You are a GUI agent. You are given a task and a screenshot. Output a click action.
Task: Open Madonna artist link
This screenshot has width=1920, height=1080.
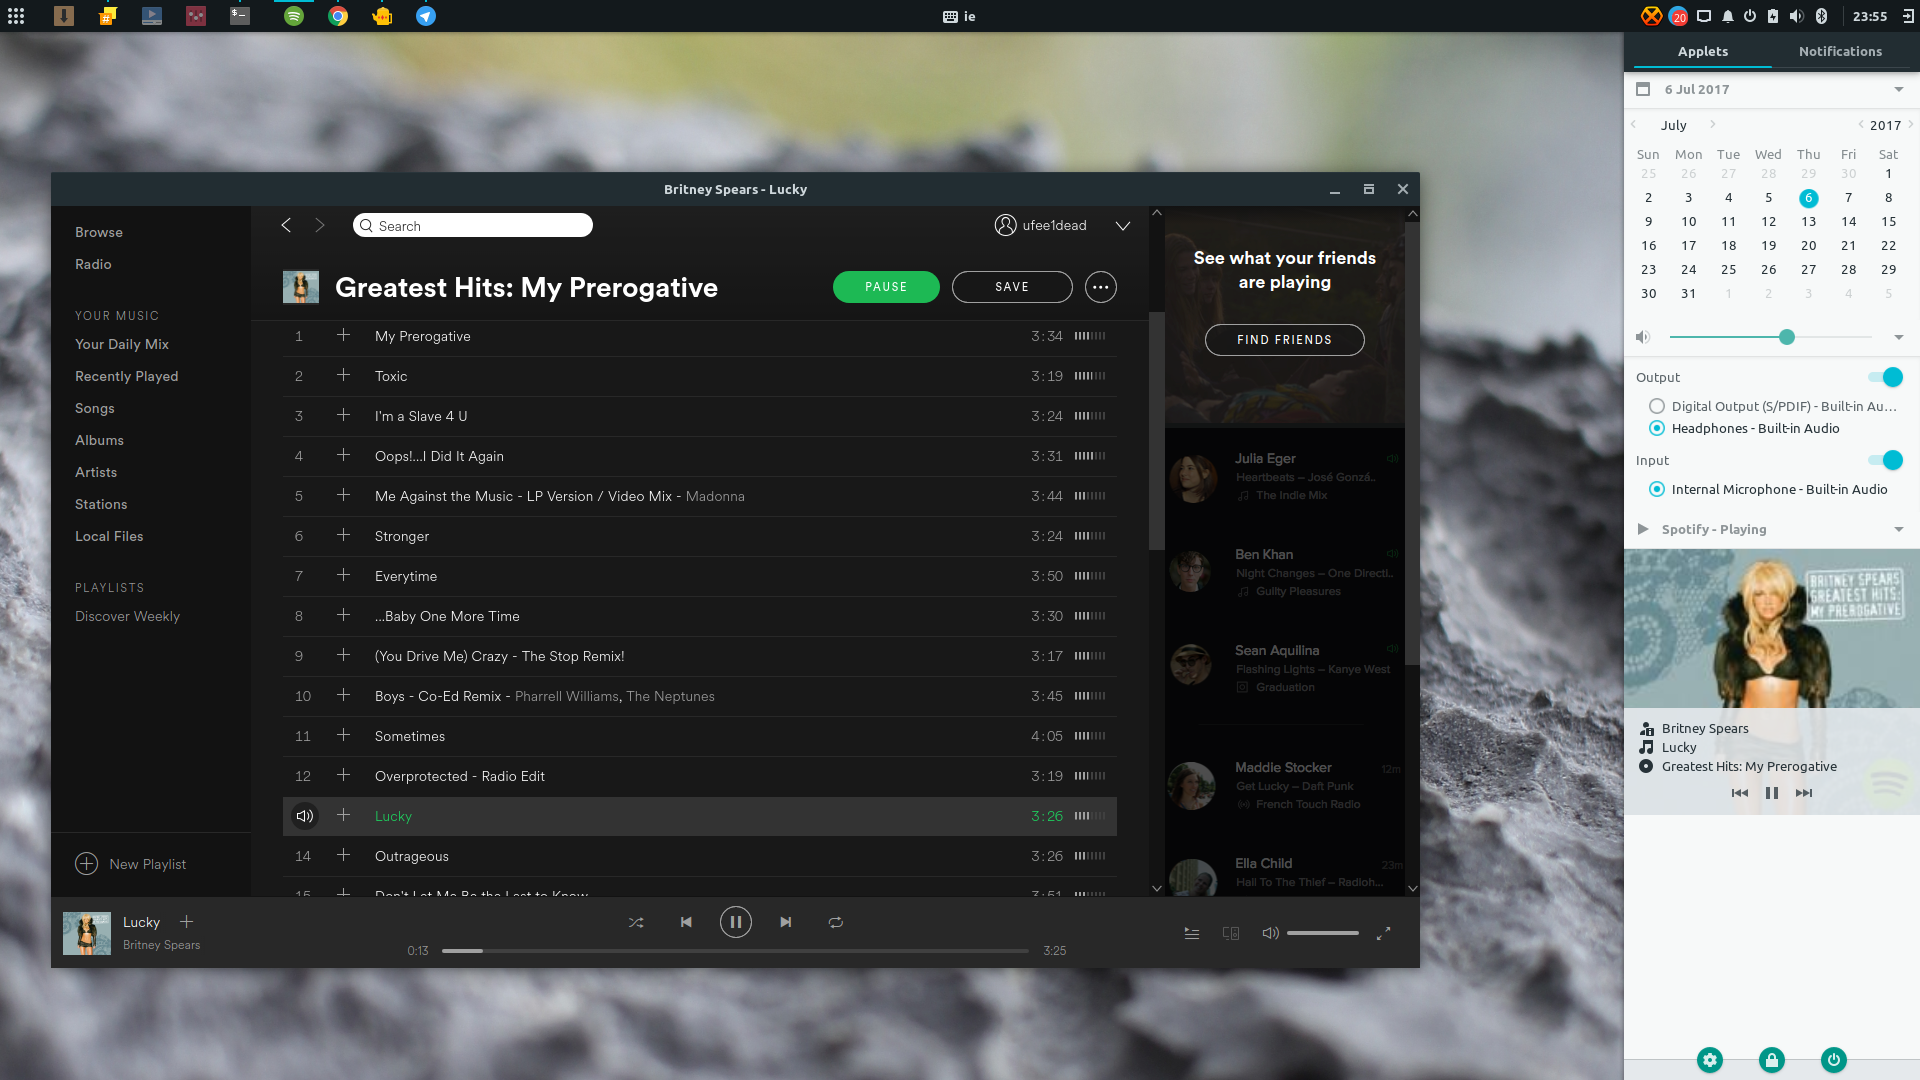tap(715, 496)
